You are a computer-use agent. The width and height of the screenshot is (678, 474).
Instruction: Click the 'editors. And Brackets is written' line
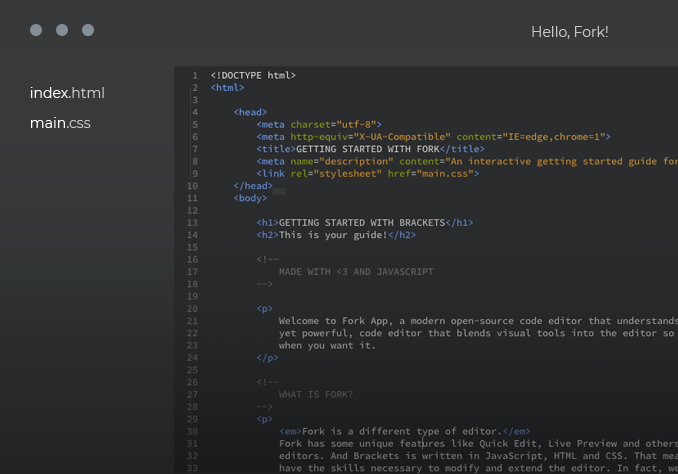point(478,456)
